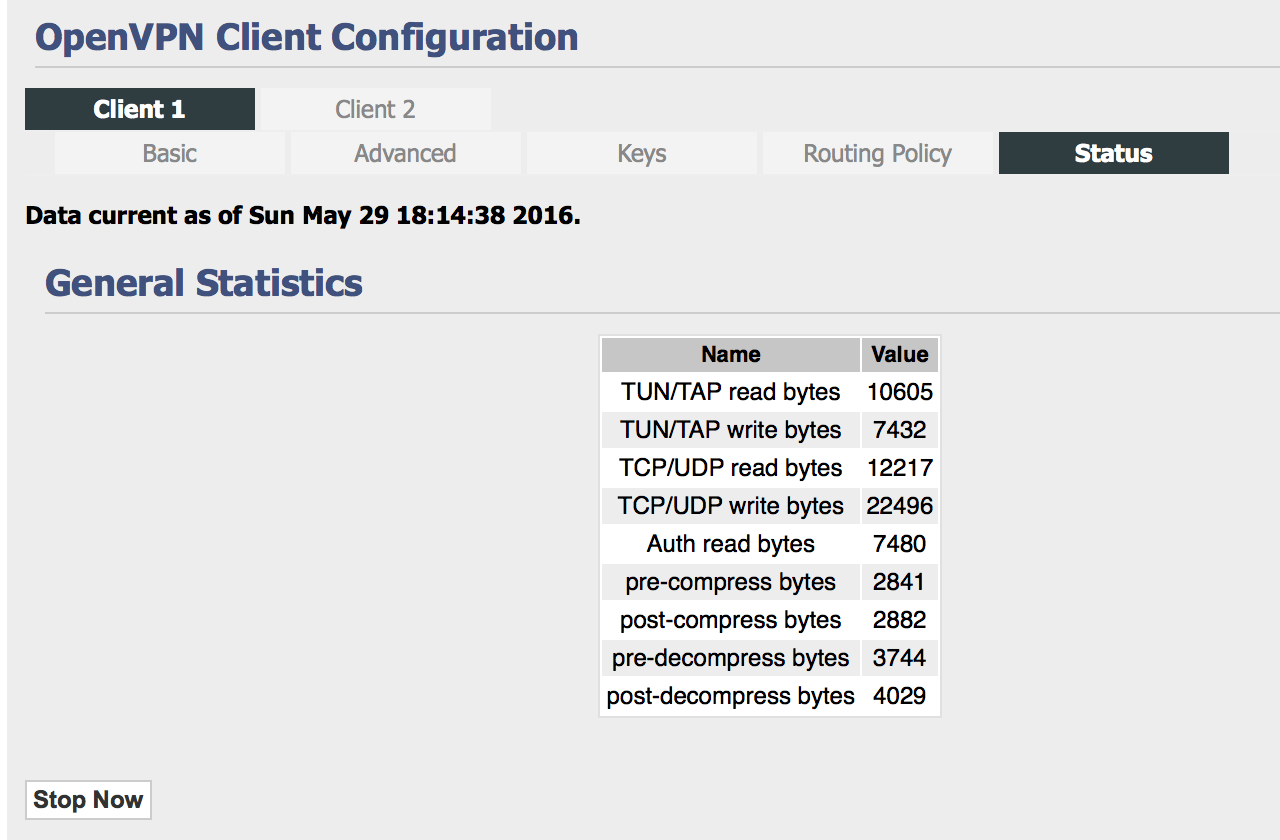Open the Client 2 tab
Viewport: 1280px width, 840px height.
(375, 109)
